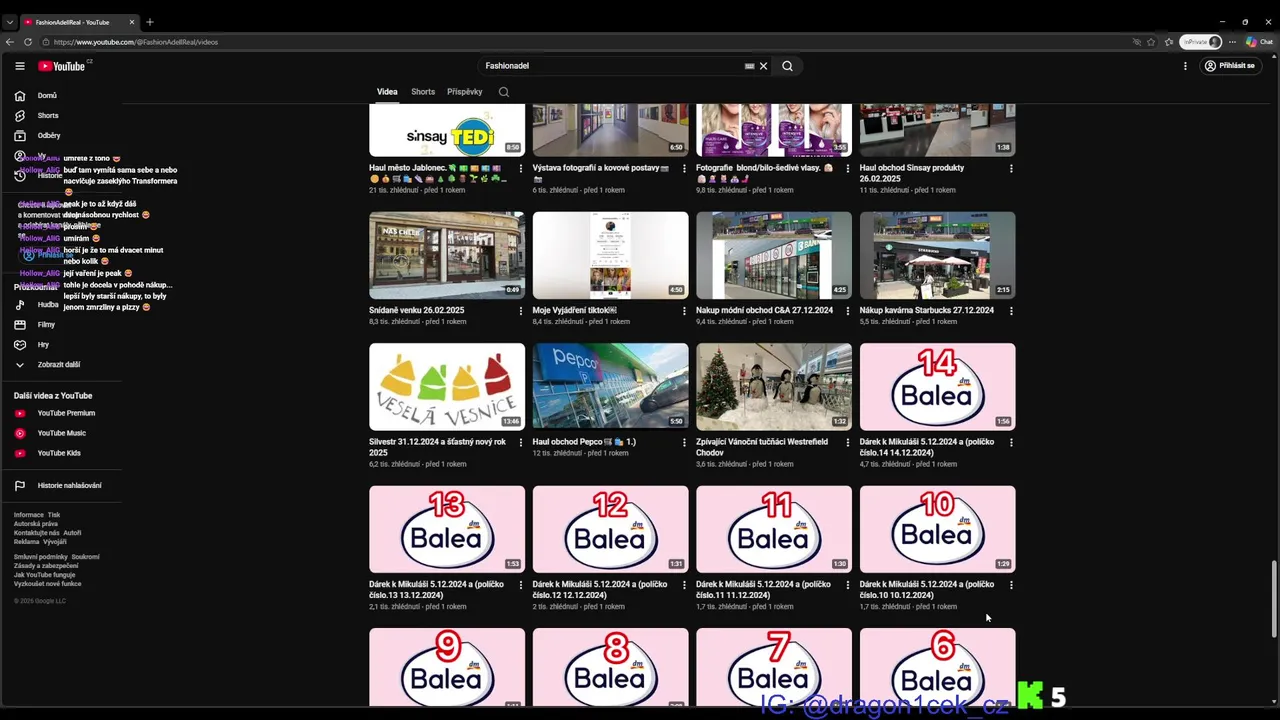This screenshot has height=720, width=1280.
Task: Switch to the Shorts channel tab
Action: coord(423,92)
